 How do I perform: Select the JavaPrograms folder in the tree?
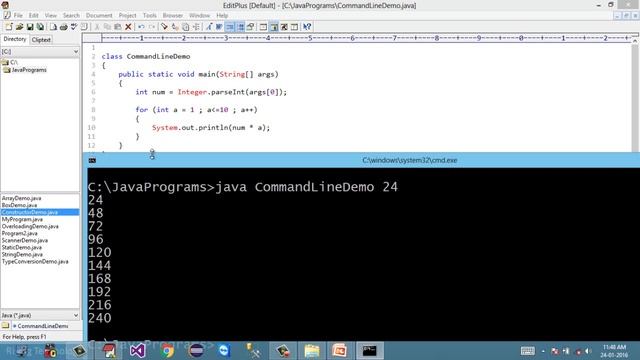point(25,70)
